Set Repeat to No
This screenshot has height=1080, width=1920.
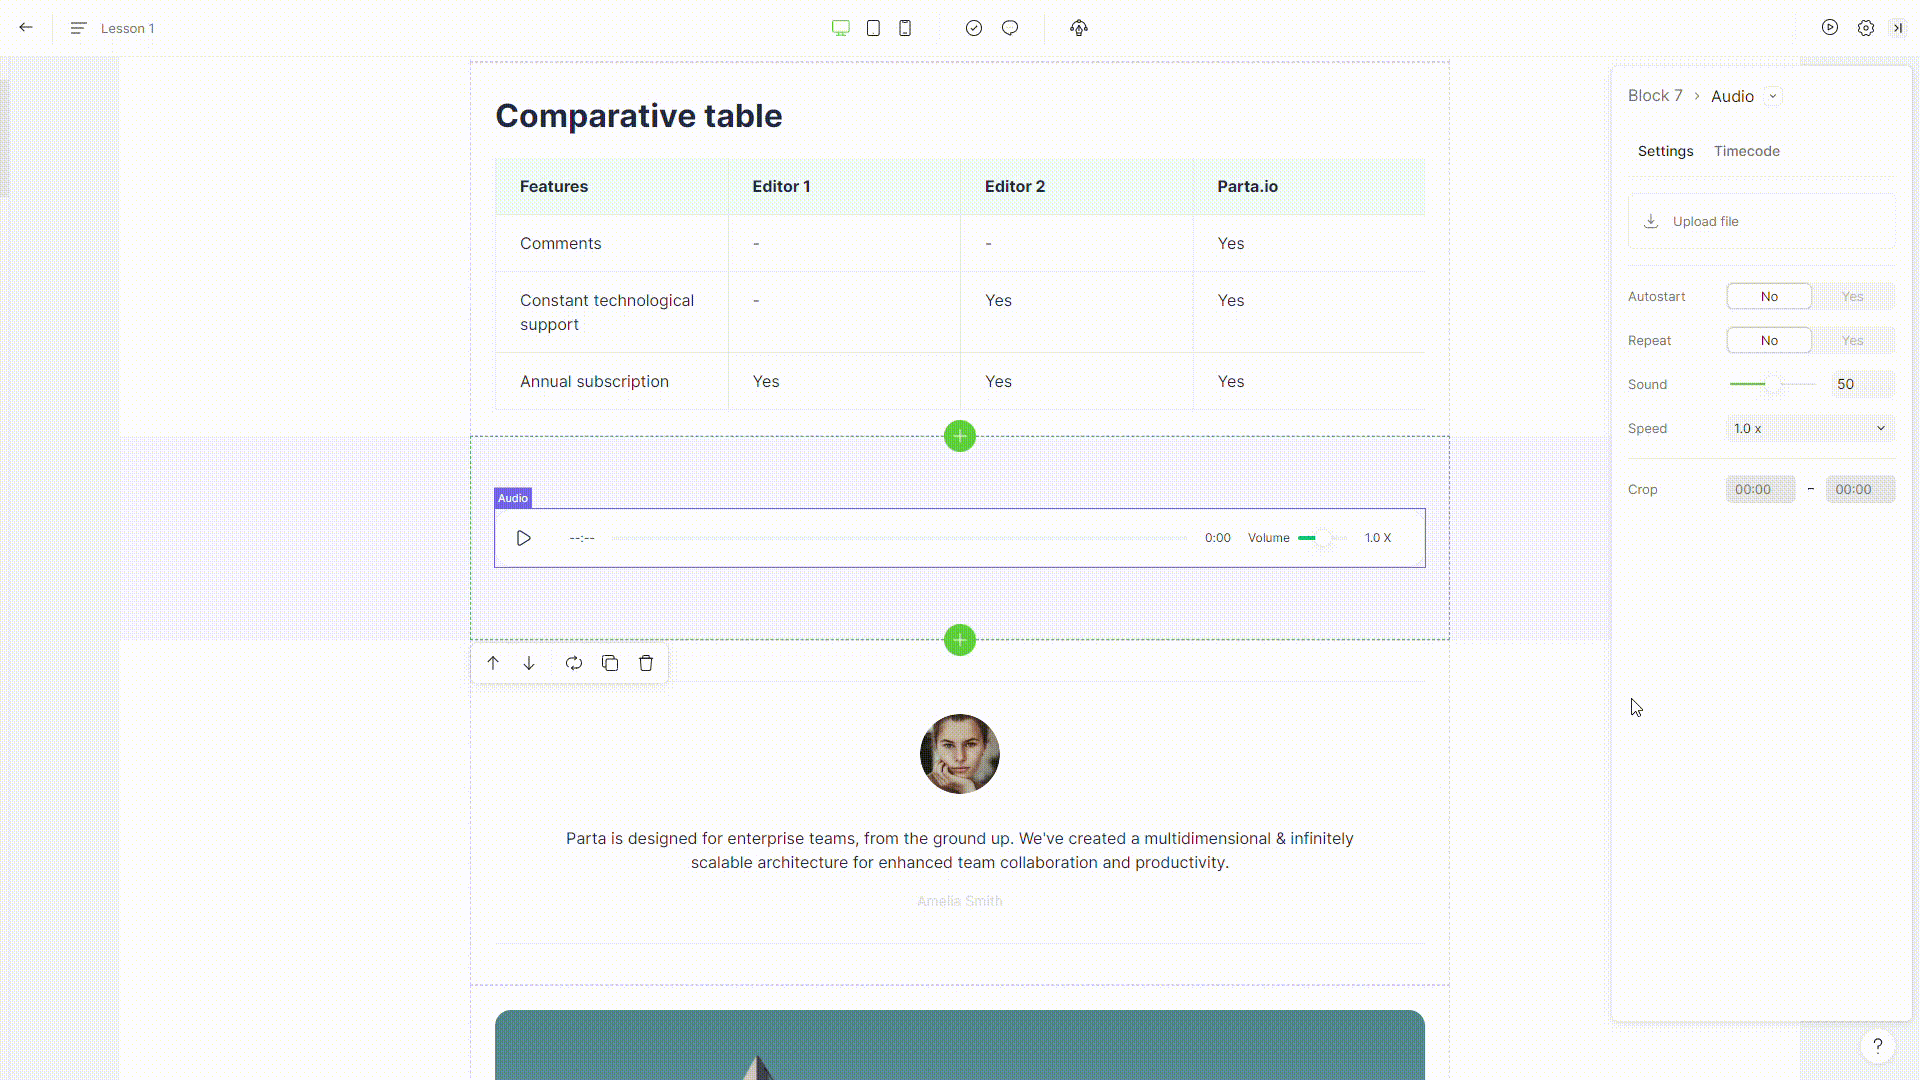1769,341
